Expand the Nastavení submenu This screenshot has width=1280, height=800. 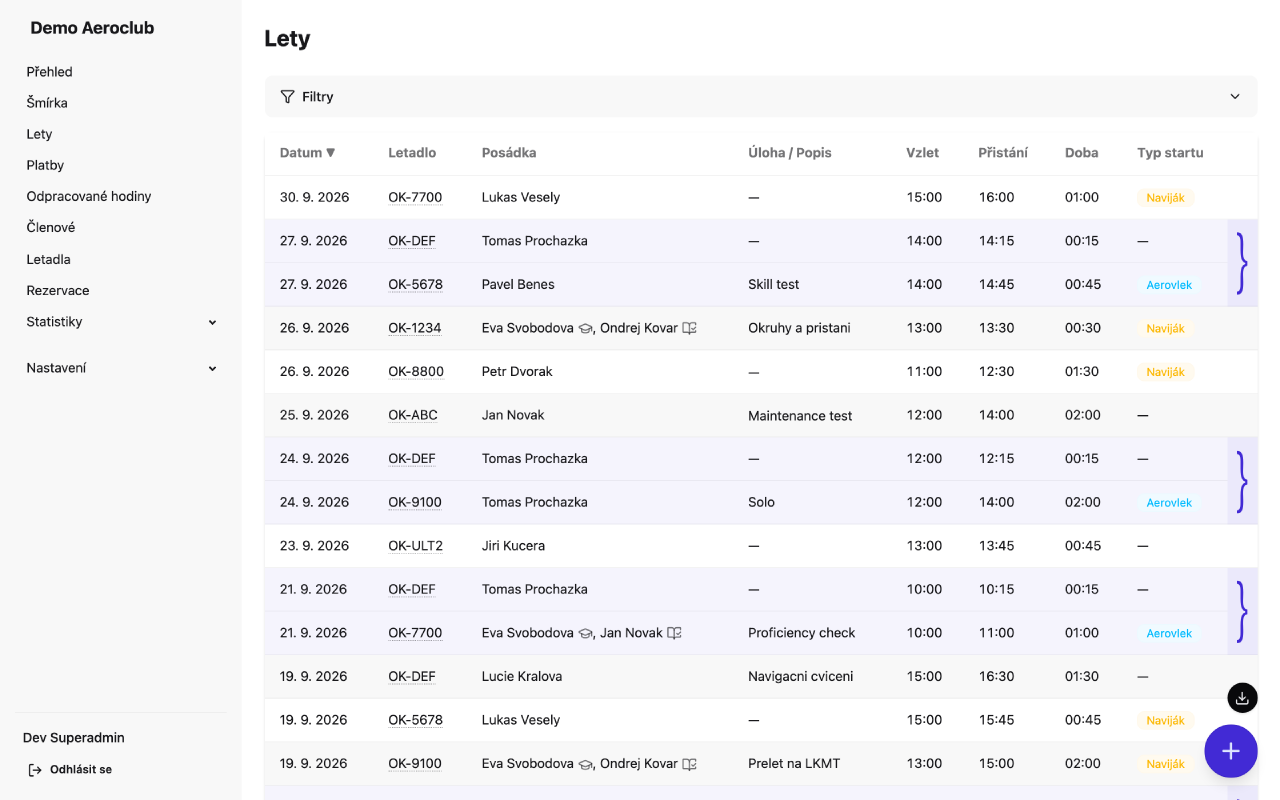point(212,368)
